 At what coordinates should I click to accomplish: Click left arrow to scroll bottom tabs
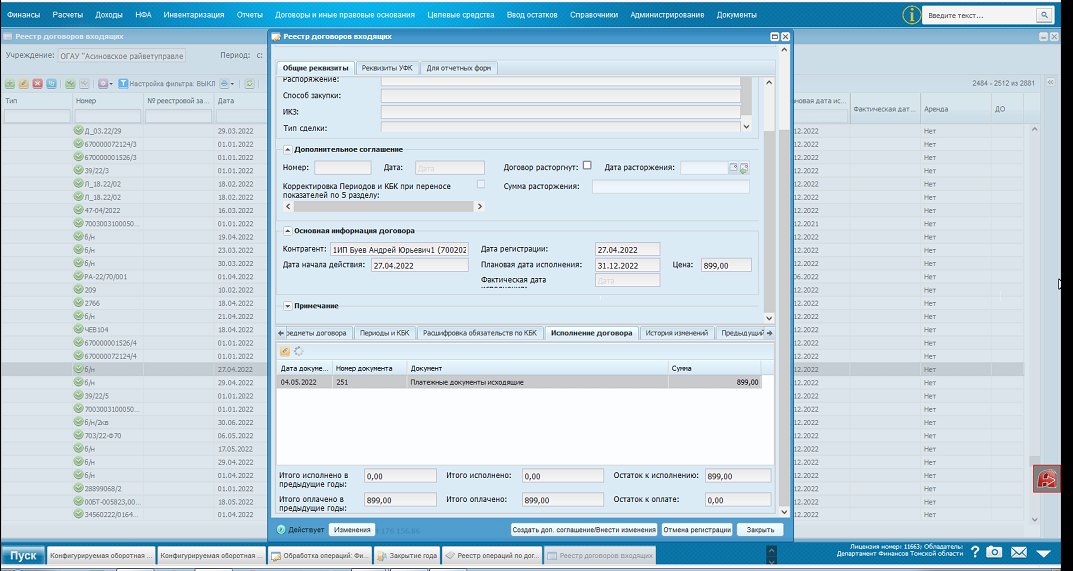281,333
